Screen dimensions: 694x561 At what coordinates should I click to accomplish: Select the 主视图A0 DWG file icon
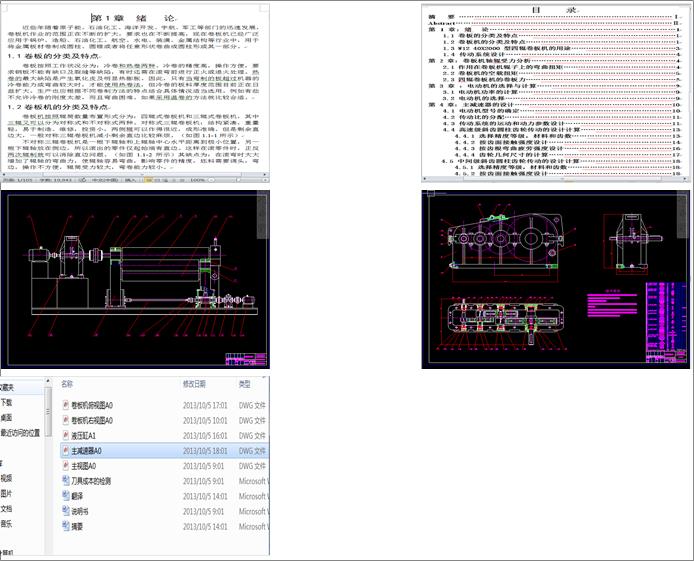point(66,465)
